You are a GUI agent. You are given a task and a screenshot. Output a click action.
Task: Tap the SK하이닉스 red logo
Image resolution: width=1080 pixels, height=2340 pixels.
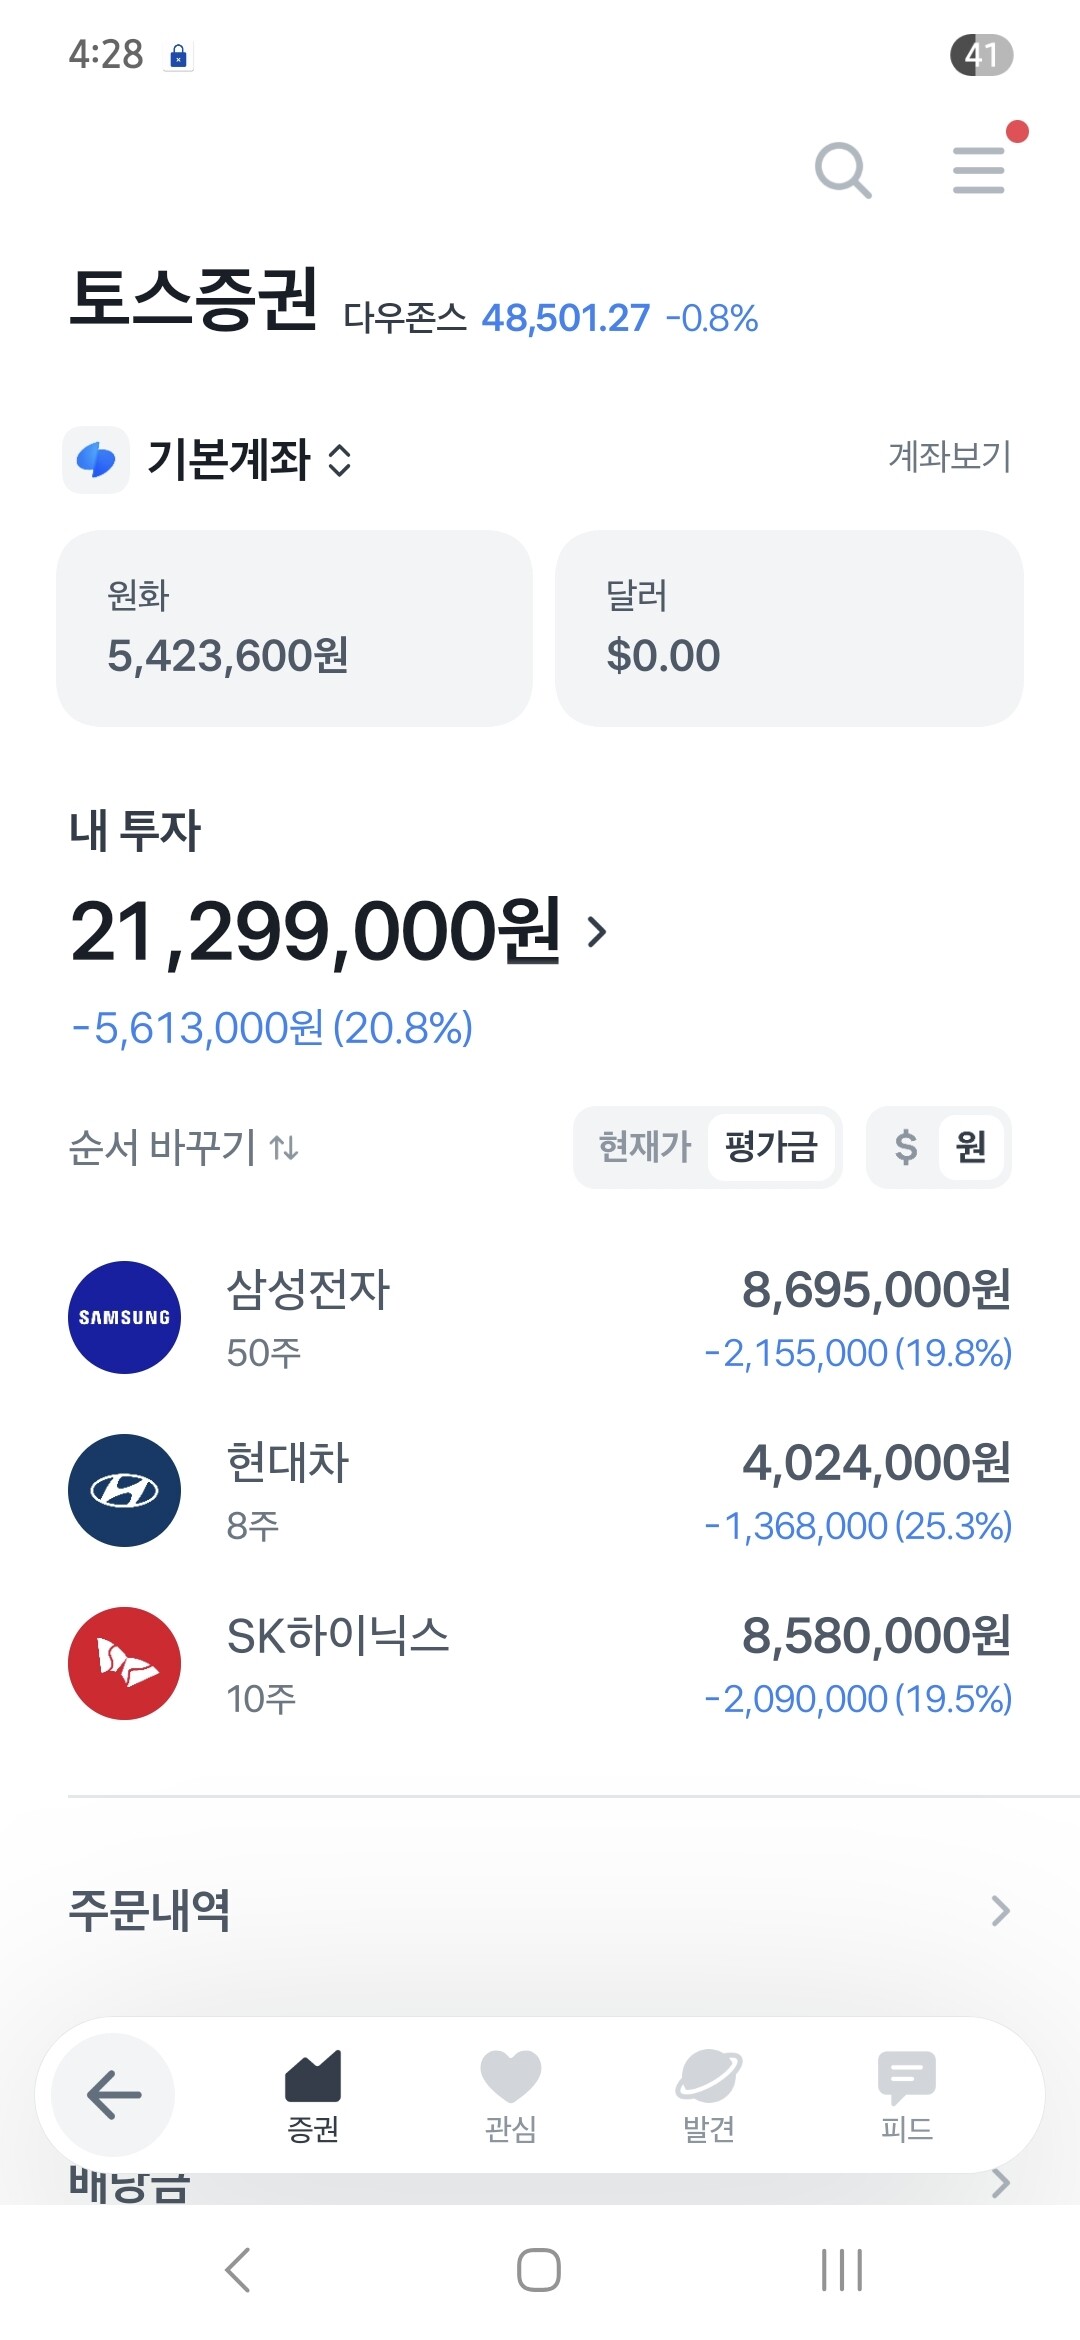pos(124,1663)
